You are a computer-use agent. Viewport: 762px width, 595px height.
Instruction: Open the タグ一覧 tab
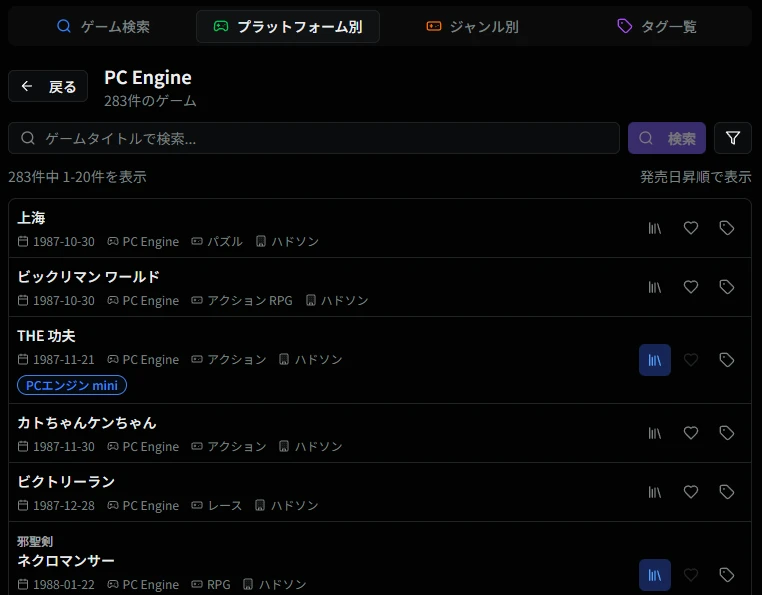(x=656, y=26)
